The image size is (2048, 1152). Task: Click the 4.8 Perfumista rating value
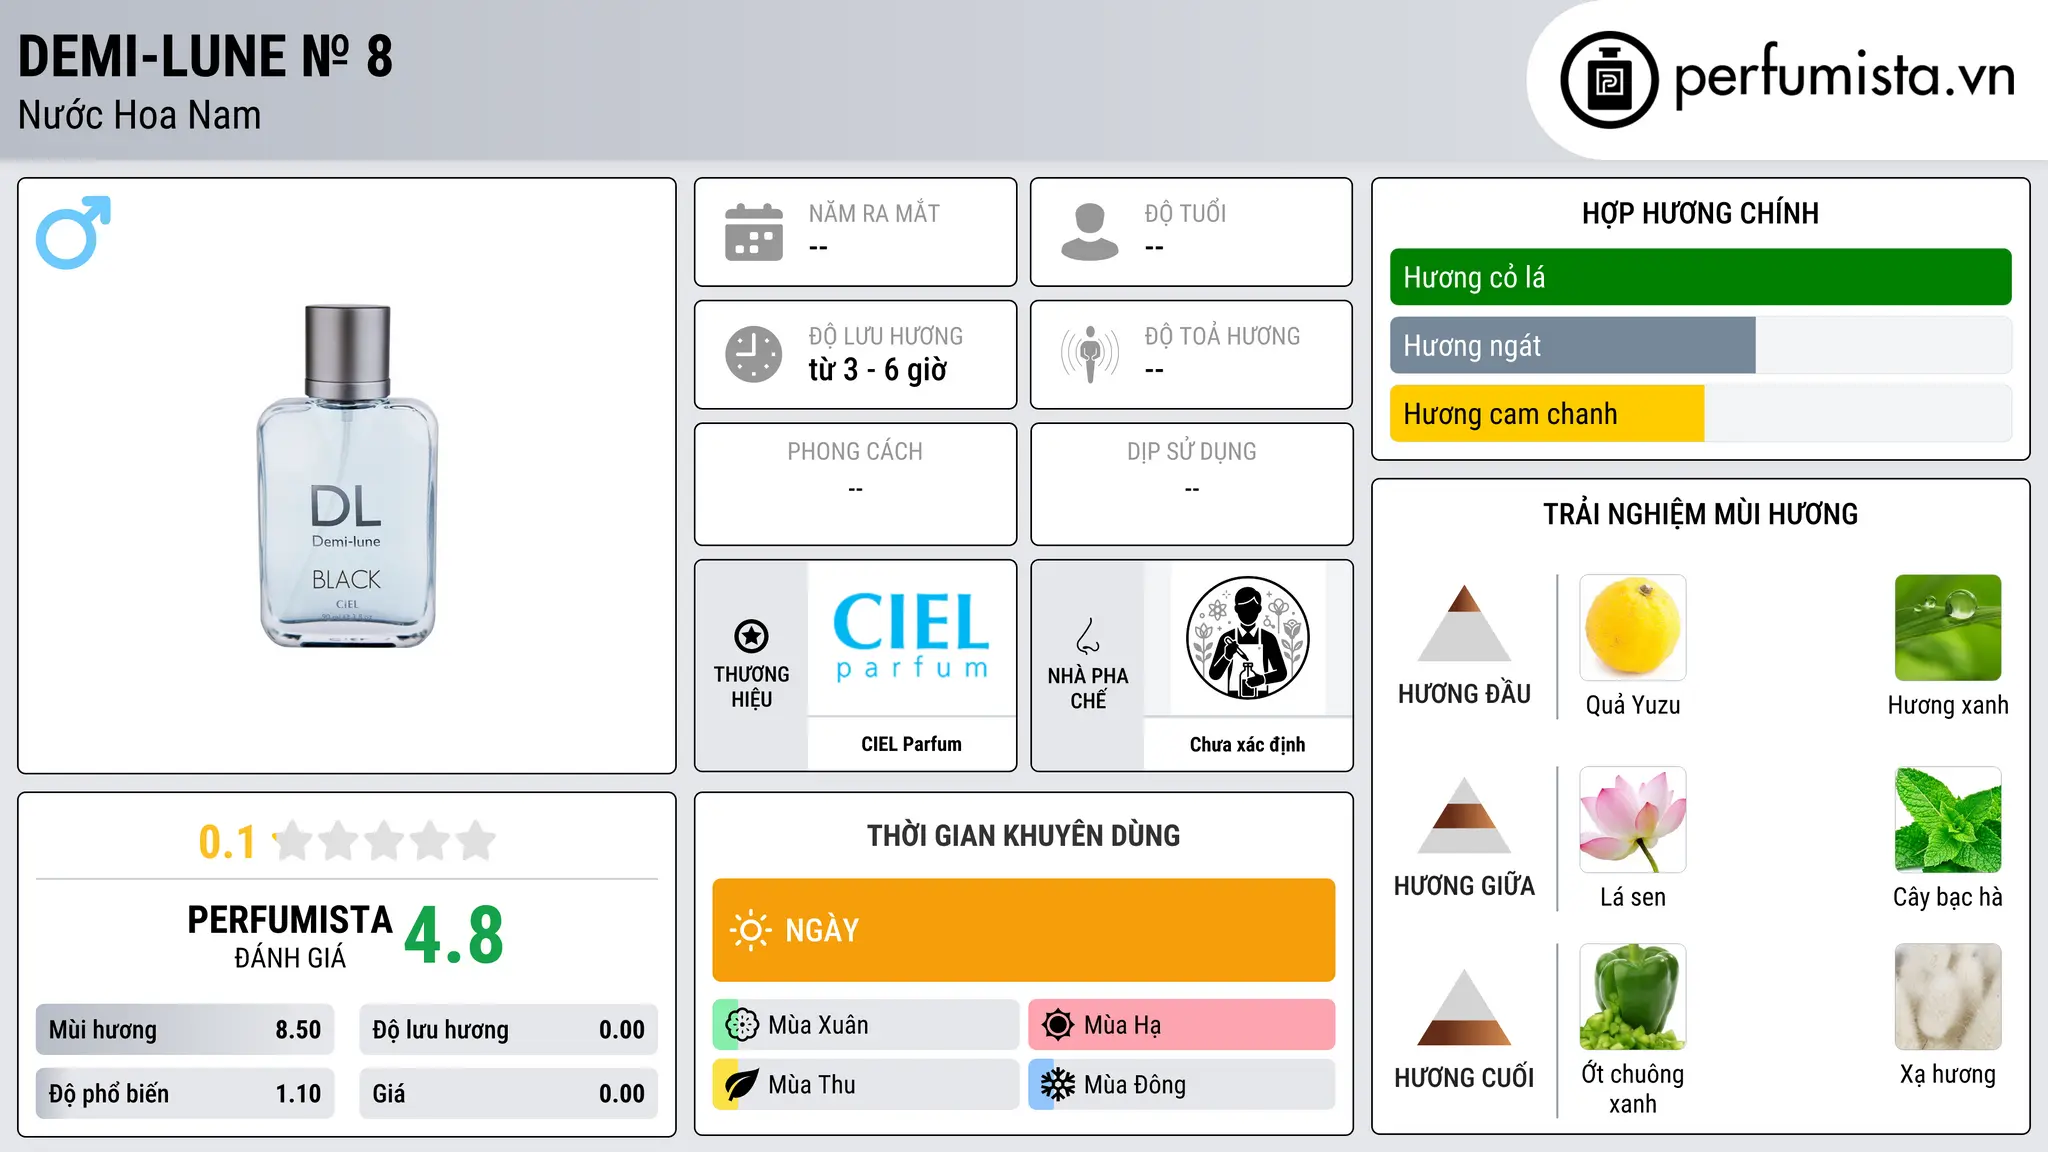pos(454,936)
